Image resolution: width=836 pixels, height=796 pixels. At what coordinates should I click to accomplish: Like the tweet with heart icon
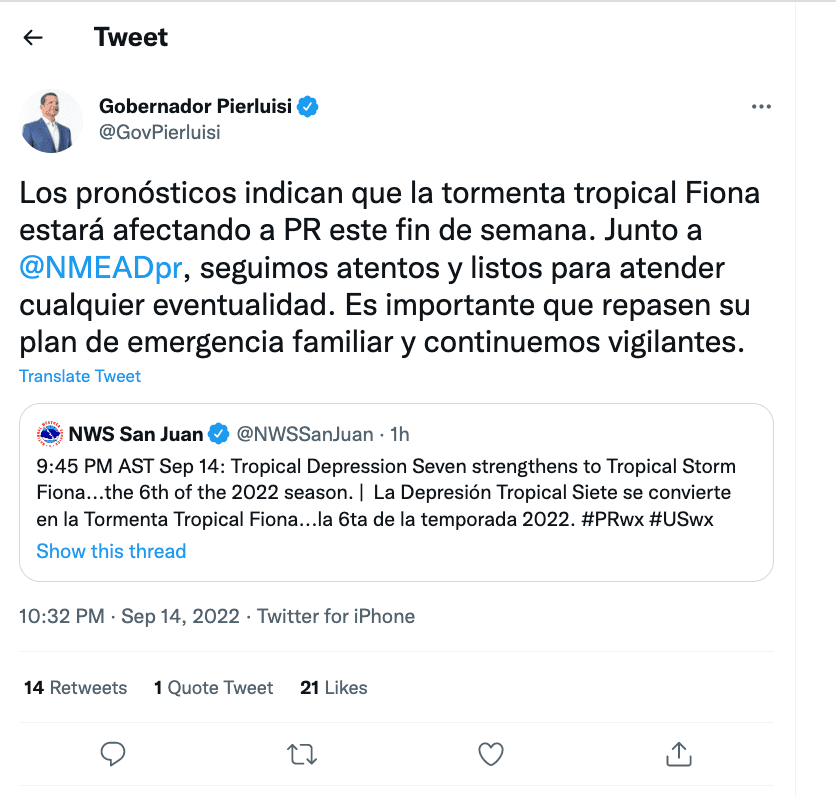pyautogui.click(x=490, y=752)
